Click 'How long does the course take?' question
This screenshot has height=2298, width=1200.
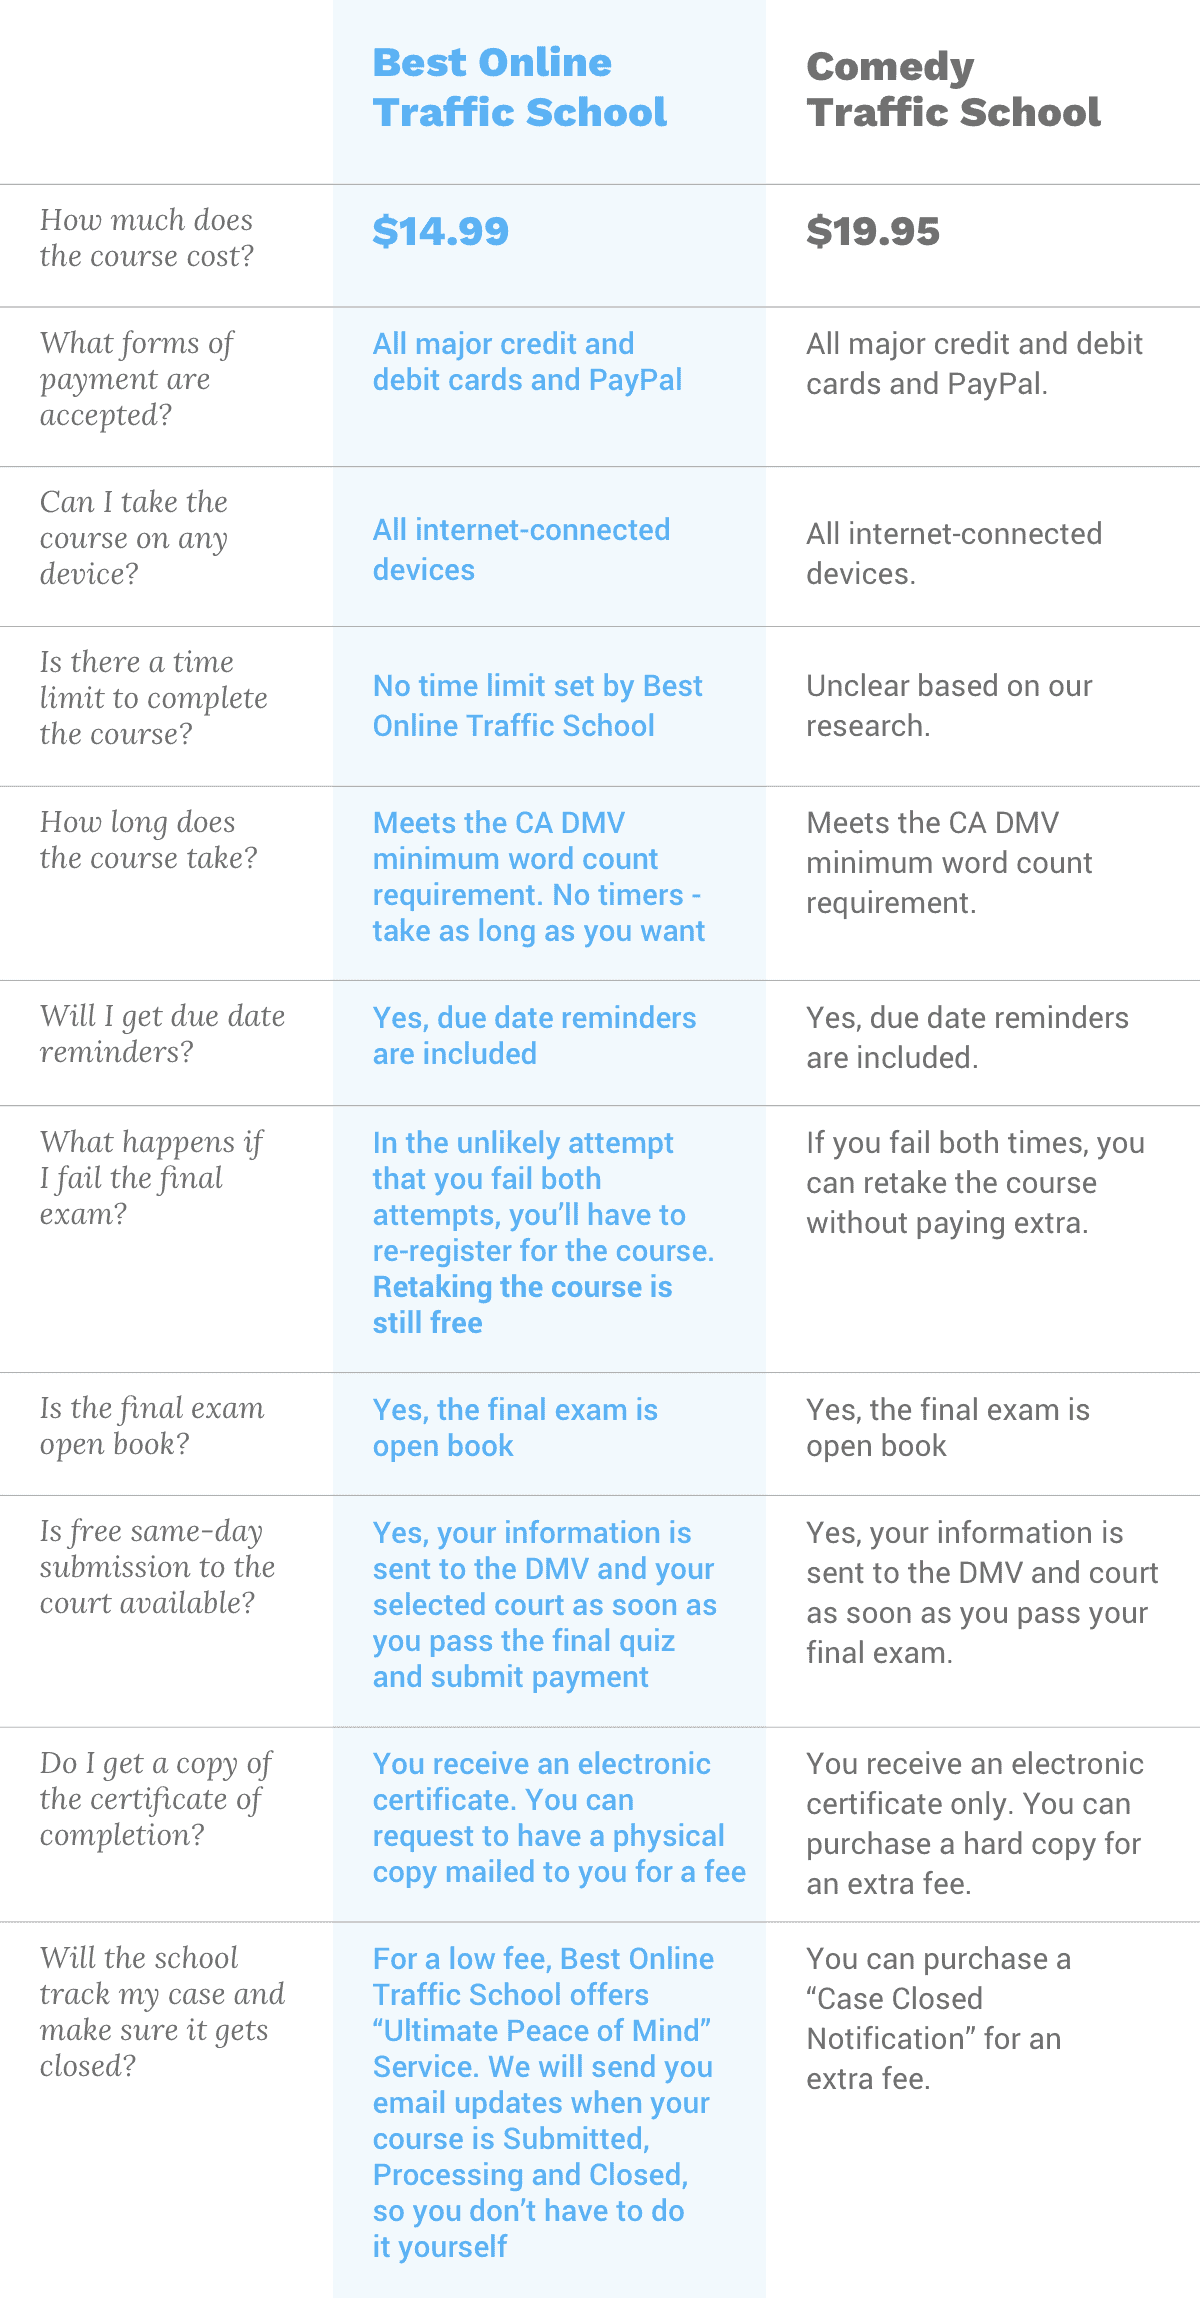[x=149, y=840]
